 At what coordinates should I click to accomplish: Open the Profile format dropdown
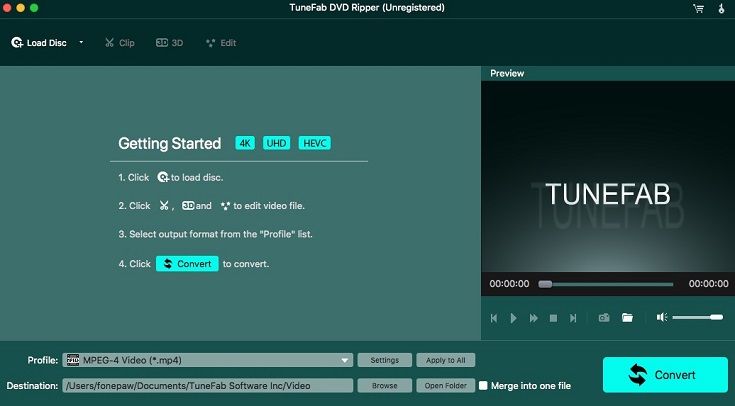coord(208,360)
